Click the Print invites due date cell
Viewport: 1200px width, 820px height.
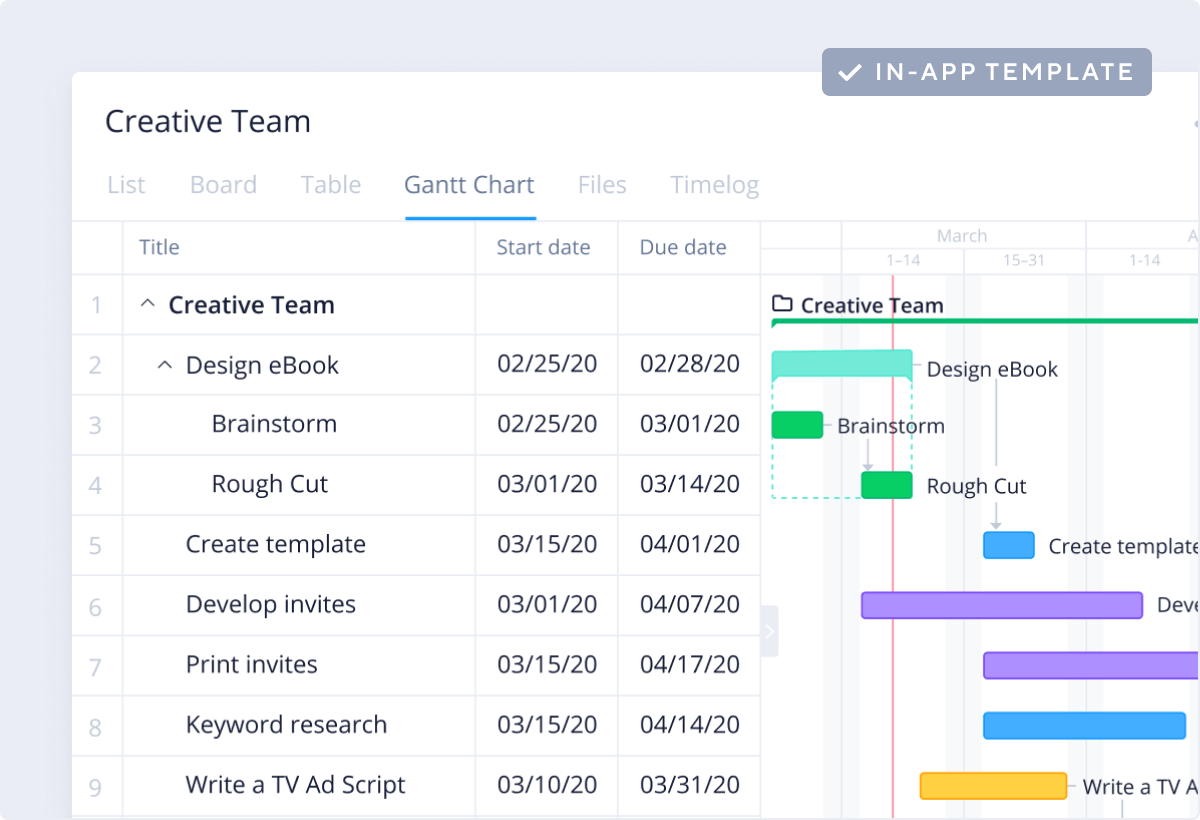[690, 665]
